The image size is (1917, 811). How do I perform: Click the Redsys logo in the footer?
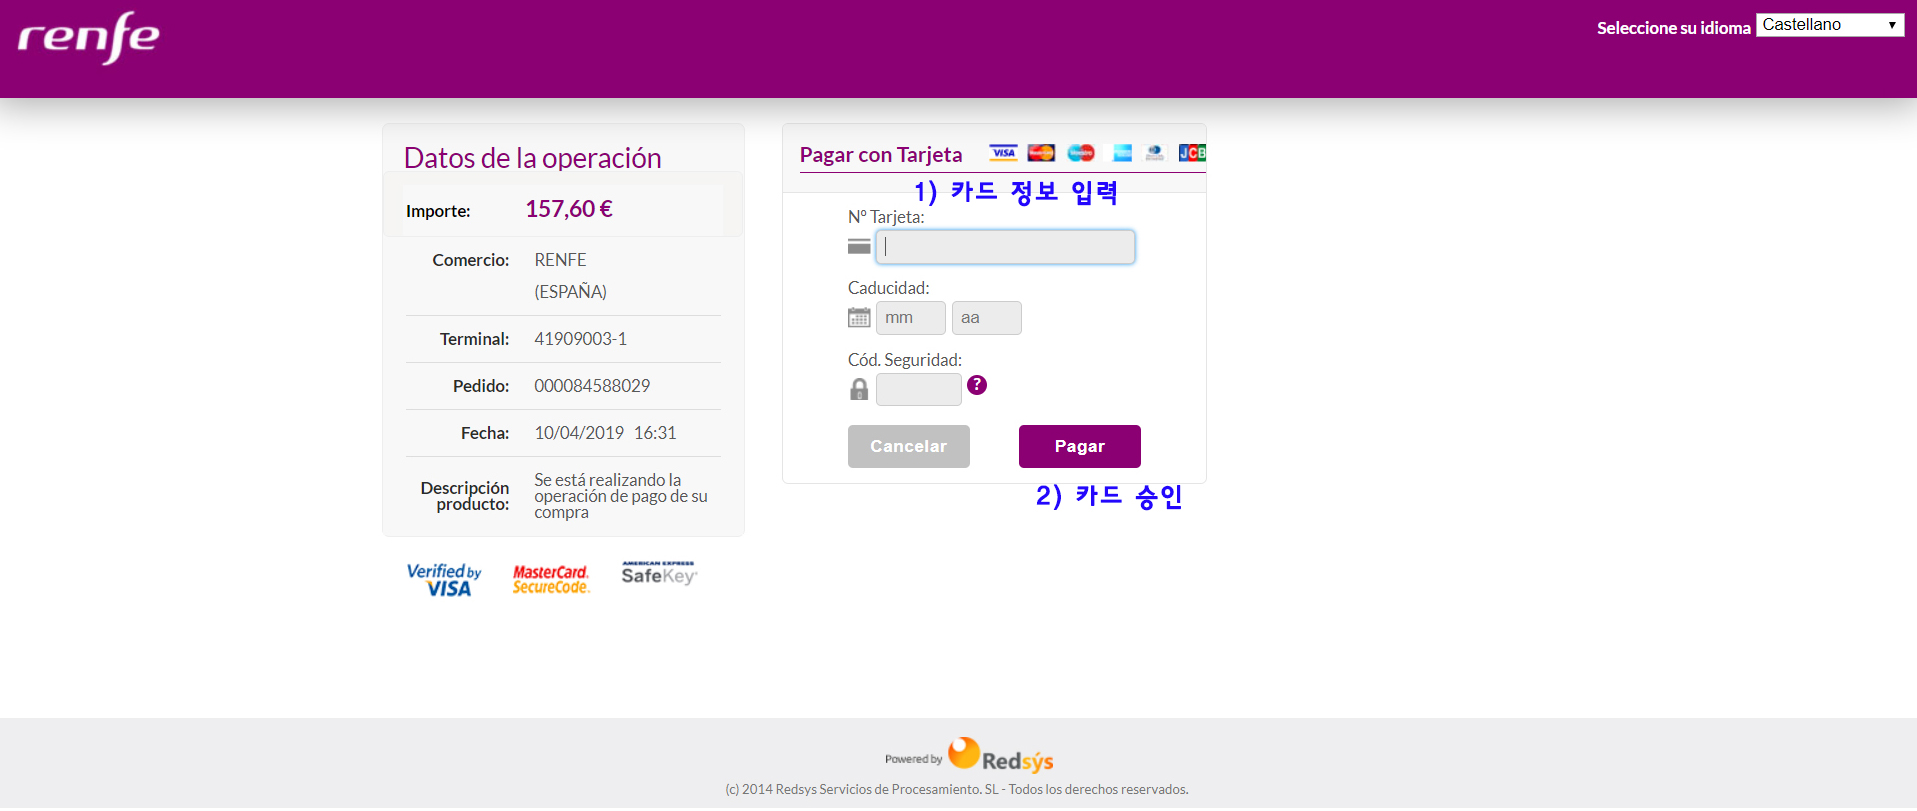pyautogui.click(x=1000, y=755)
